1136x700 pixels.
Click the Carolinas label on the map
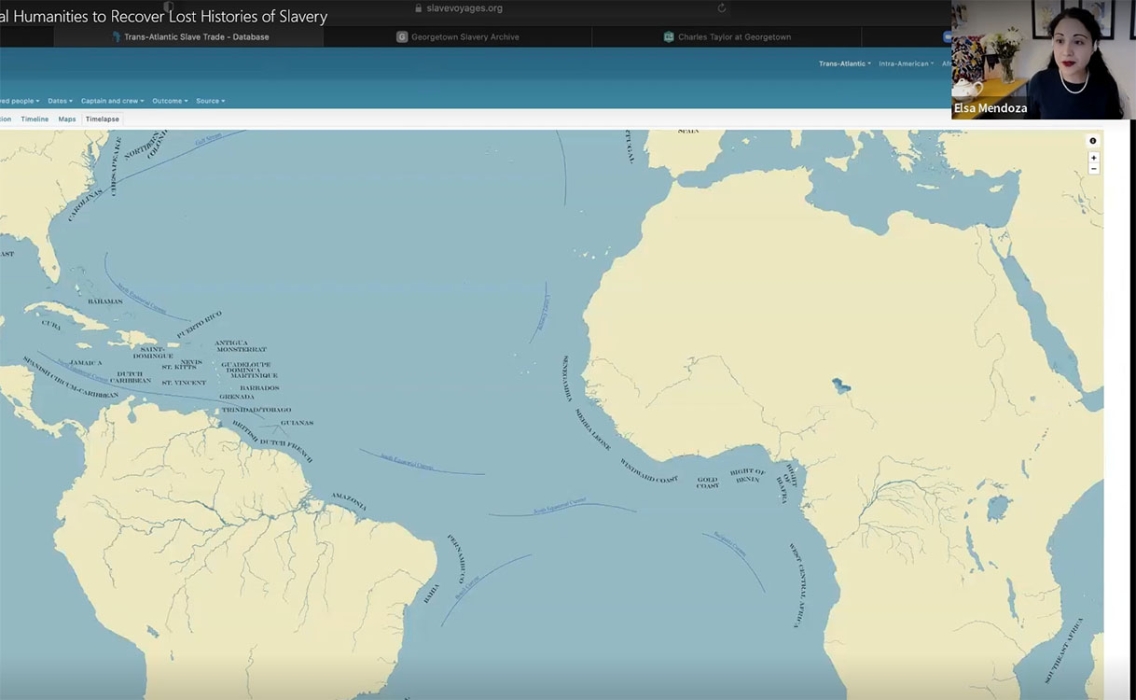pyautogui.click(x=85, y=205)
